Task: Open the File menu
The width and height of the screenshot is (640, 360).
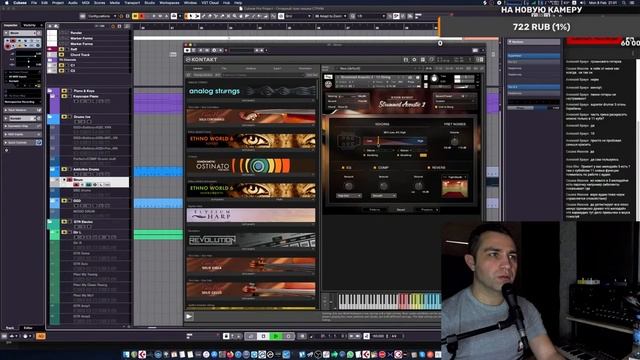Action: pos(34,2)
